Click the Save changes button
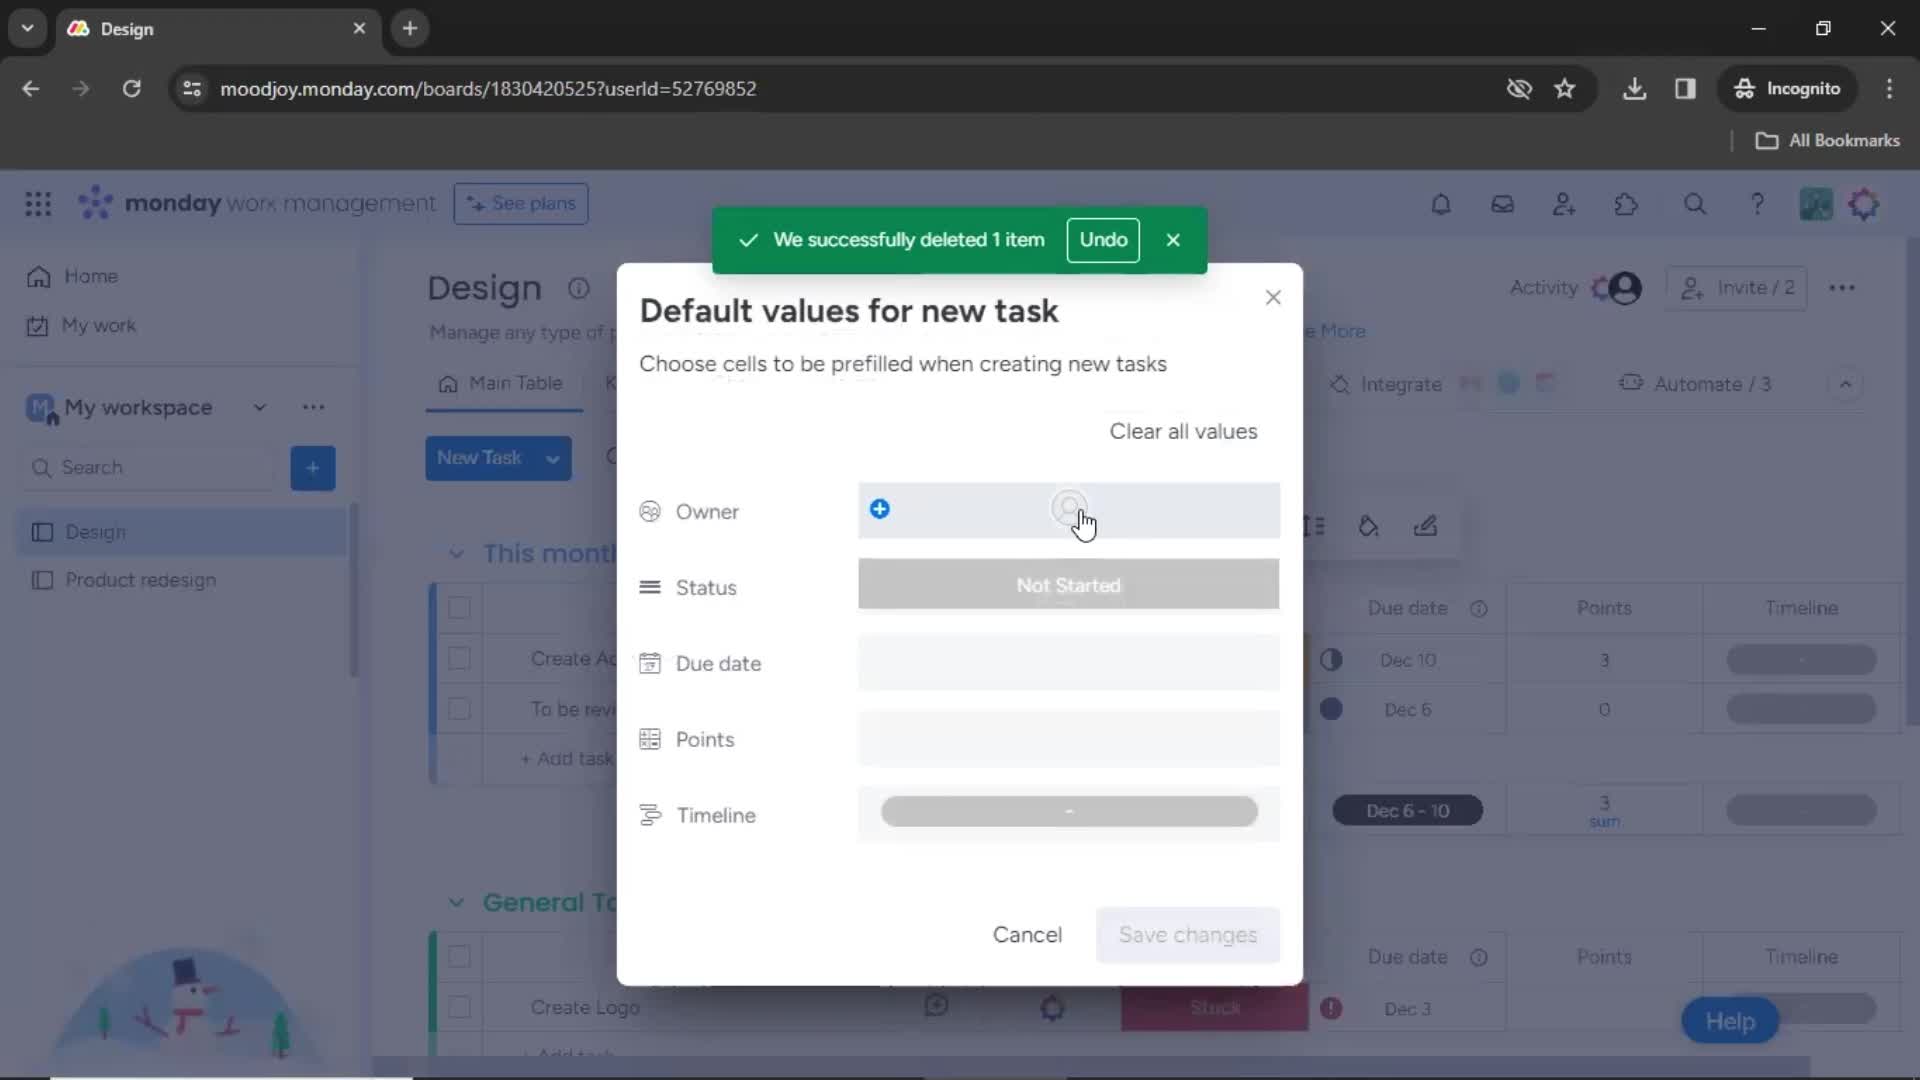Viewport: 1920px width, 1080px height. tap(1187, 934)
